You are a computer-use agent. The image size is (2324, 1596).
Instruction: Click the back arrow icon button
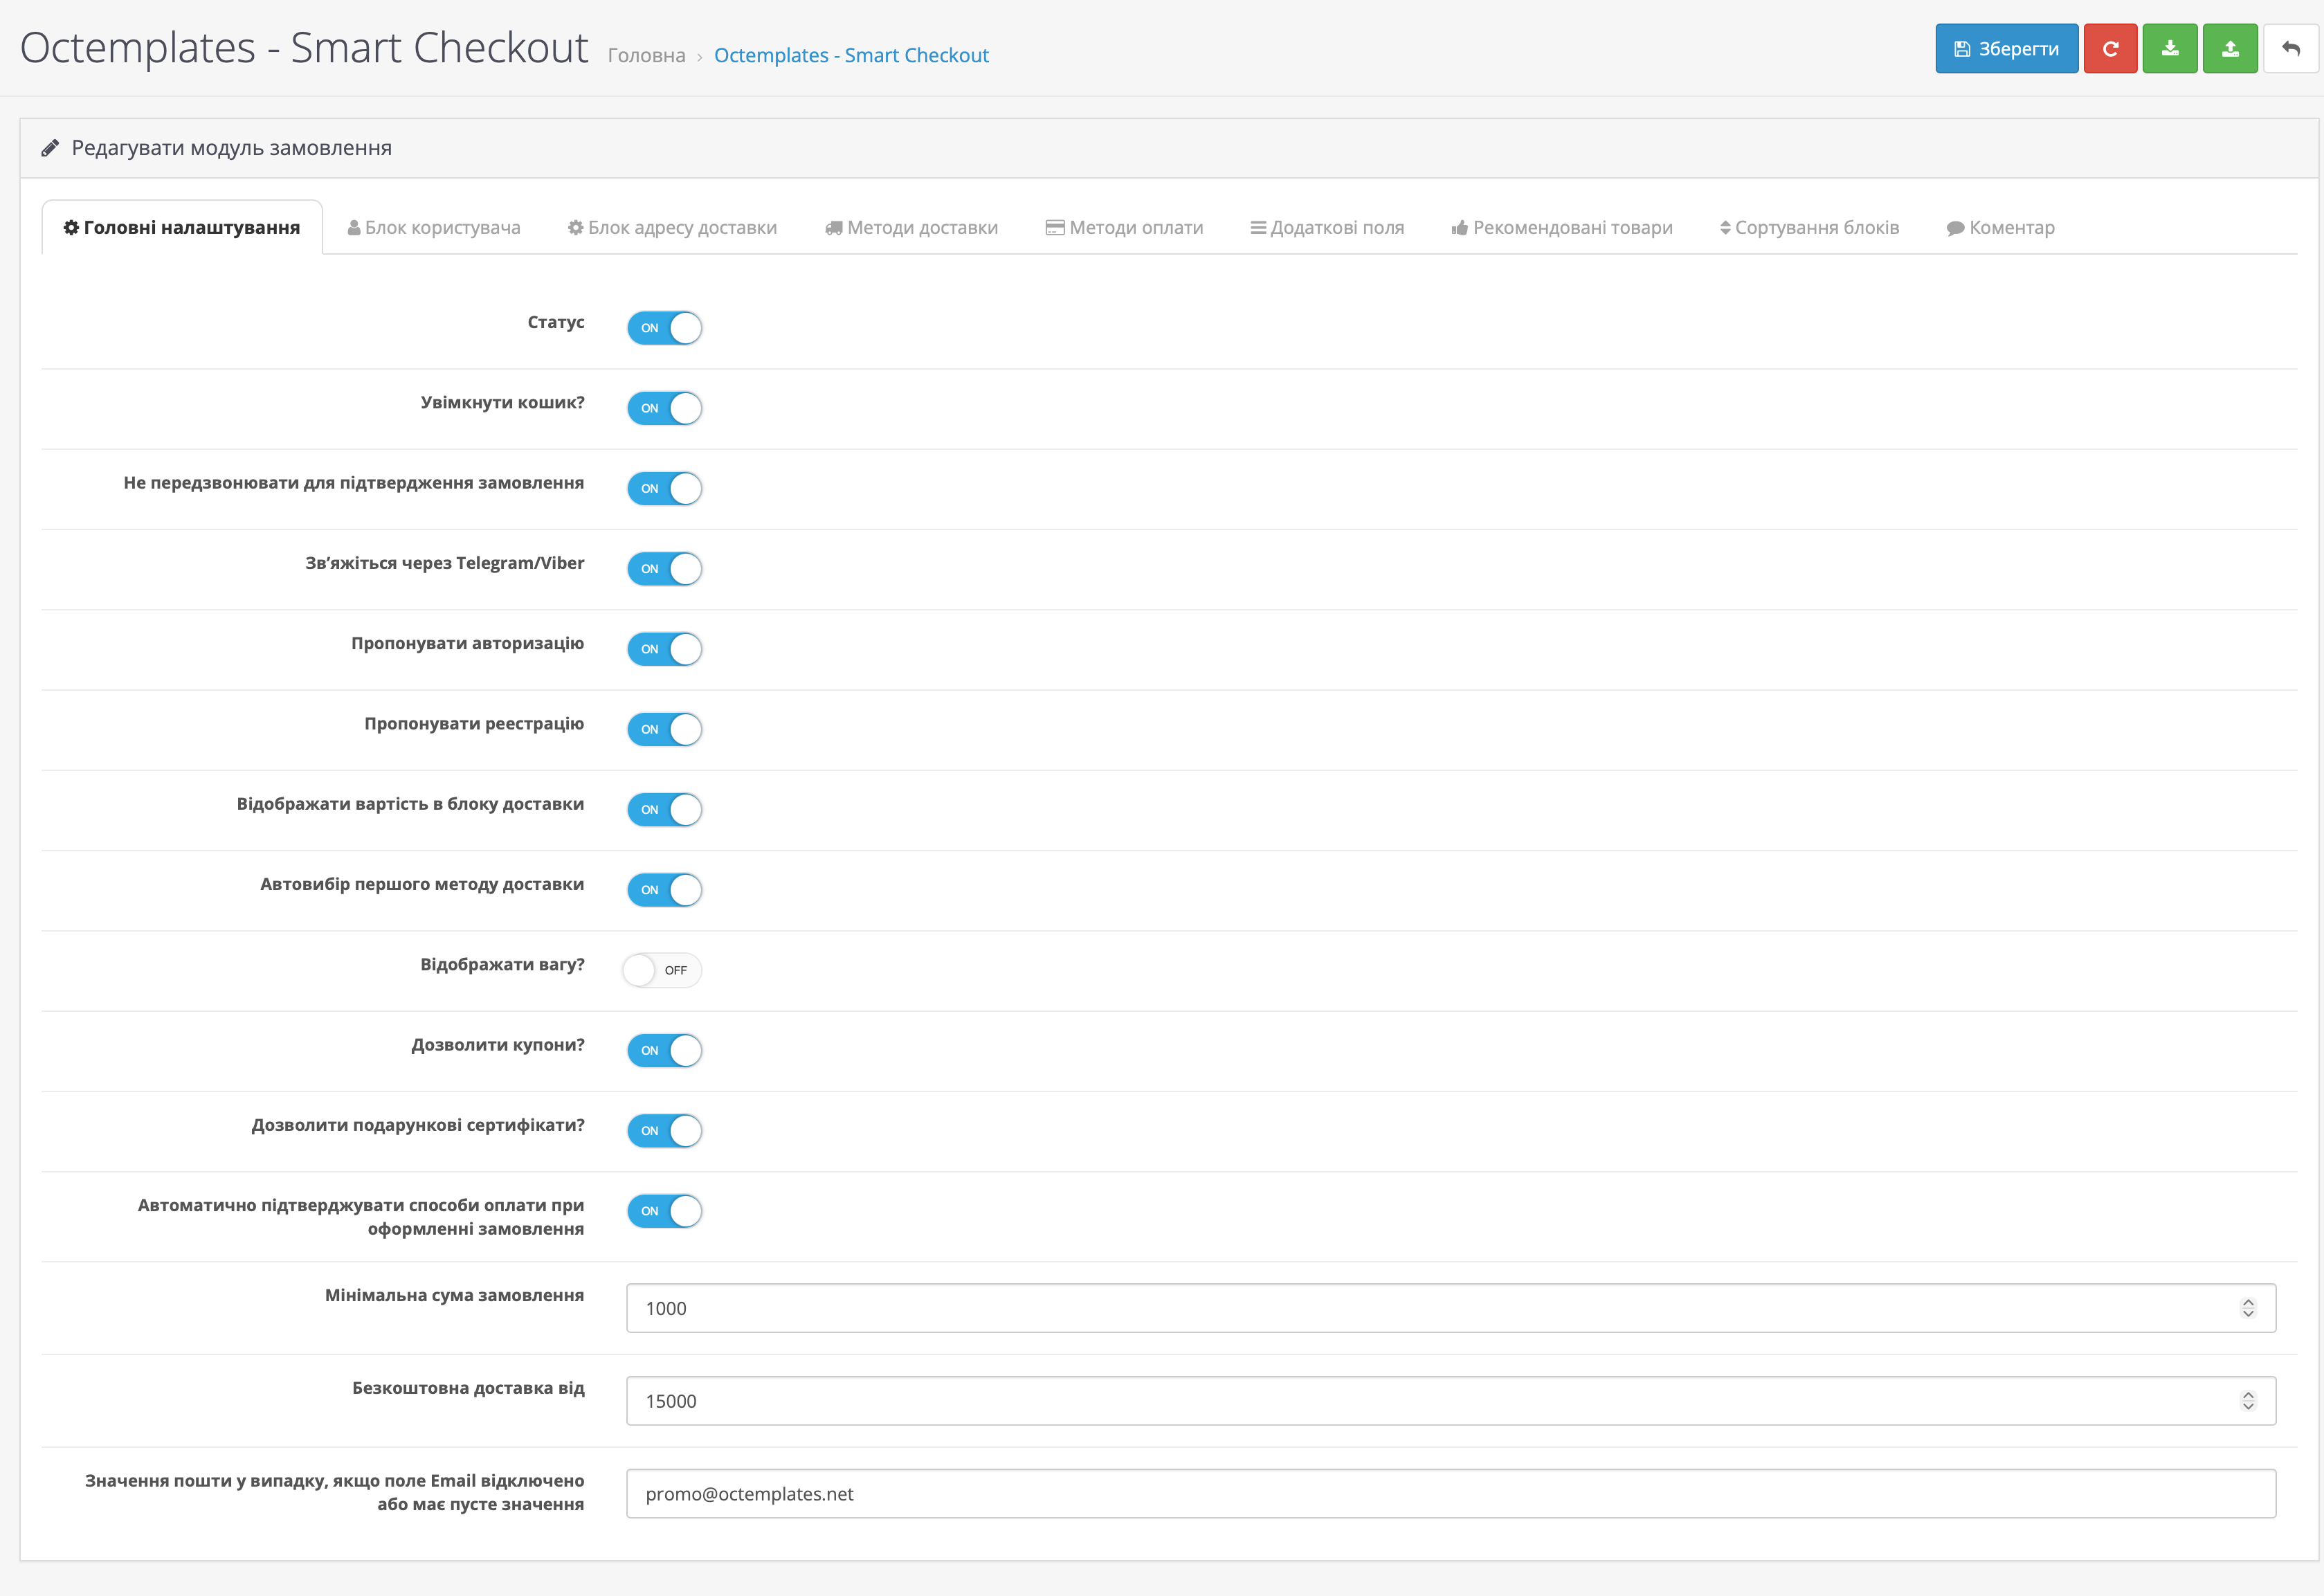pyautogui.click(x=2290, y=49)
